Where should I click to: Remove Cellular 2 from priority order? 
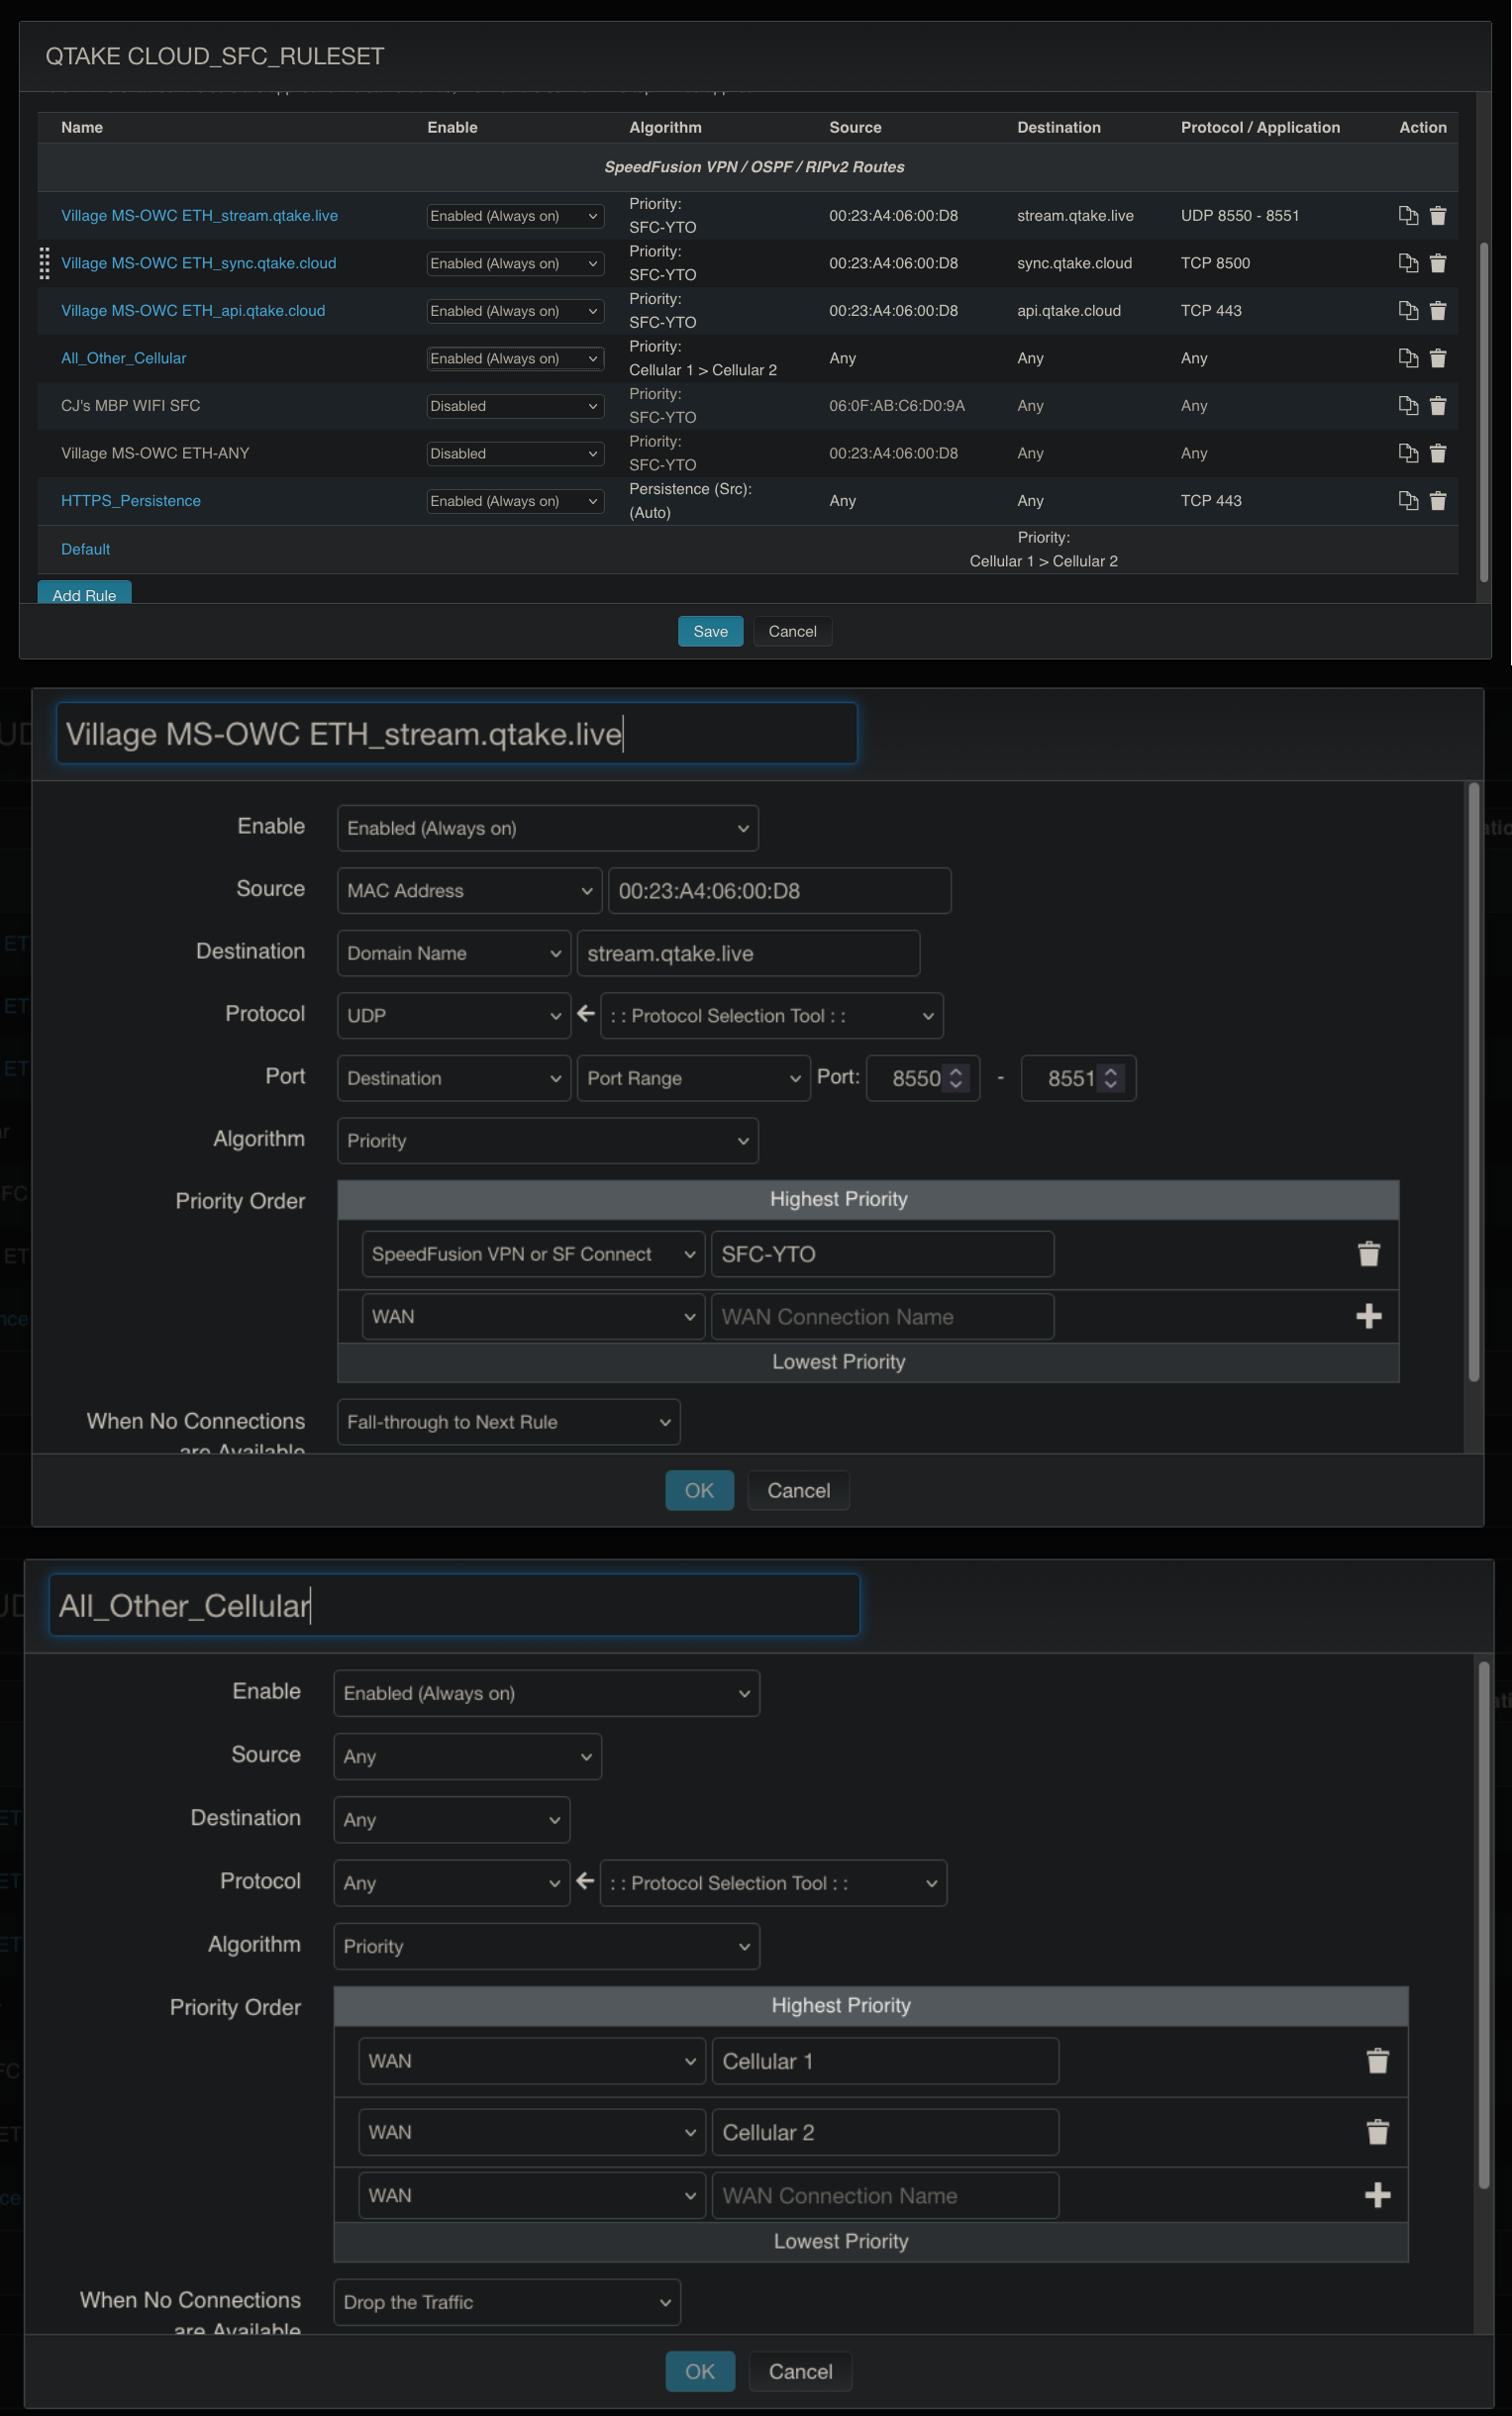pos(1377,2132)
